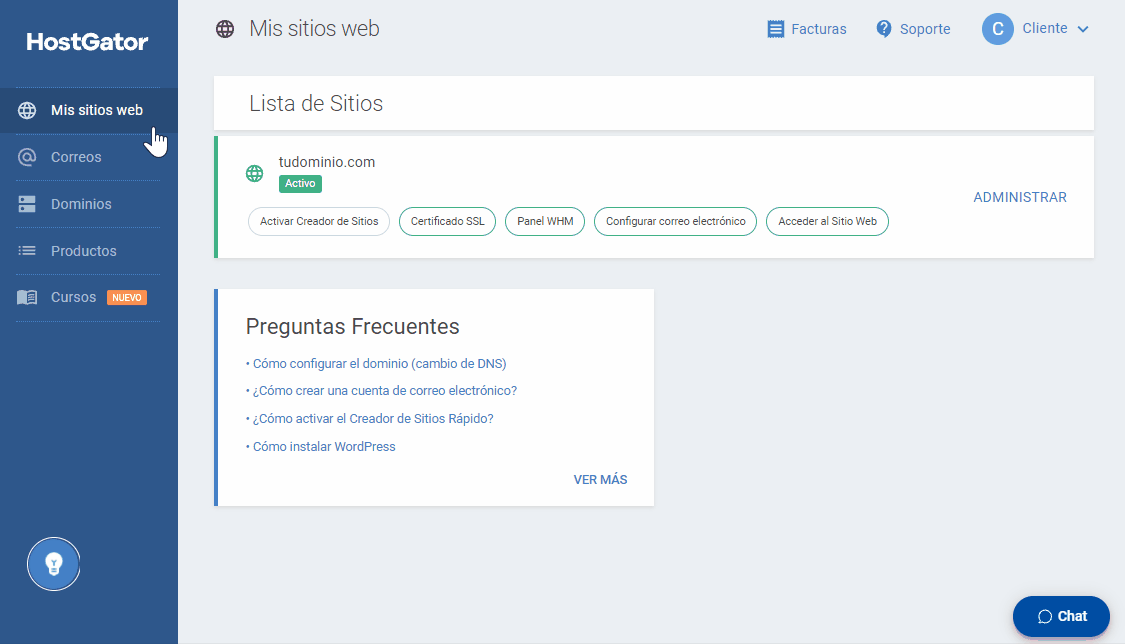Screen dimensions: 1125x644
Task: Click the Mis sitios web page title
Action: [314, 29]
